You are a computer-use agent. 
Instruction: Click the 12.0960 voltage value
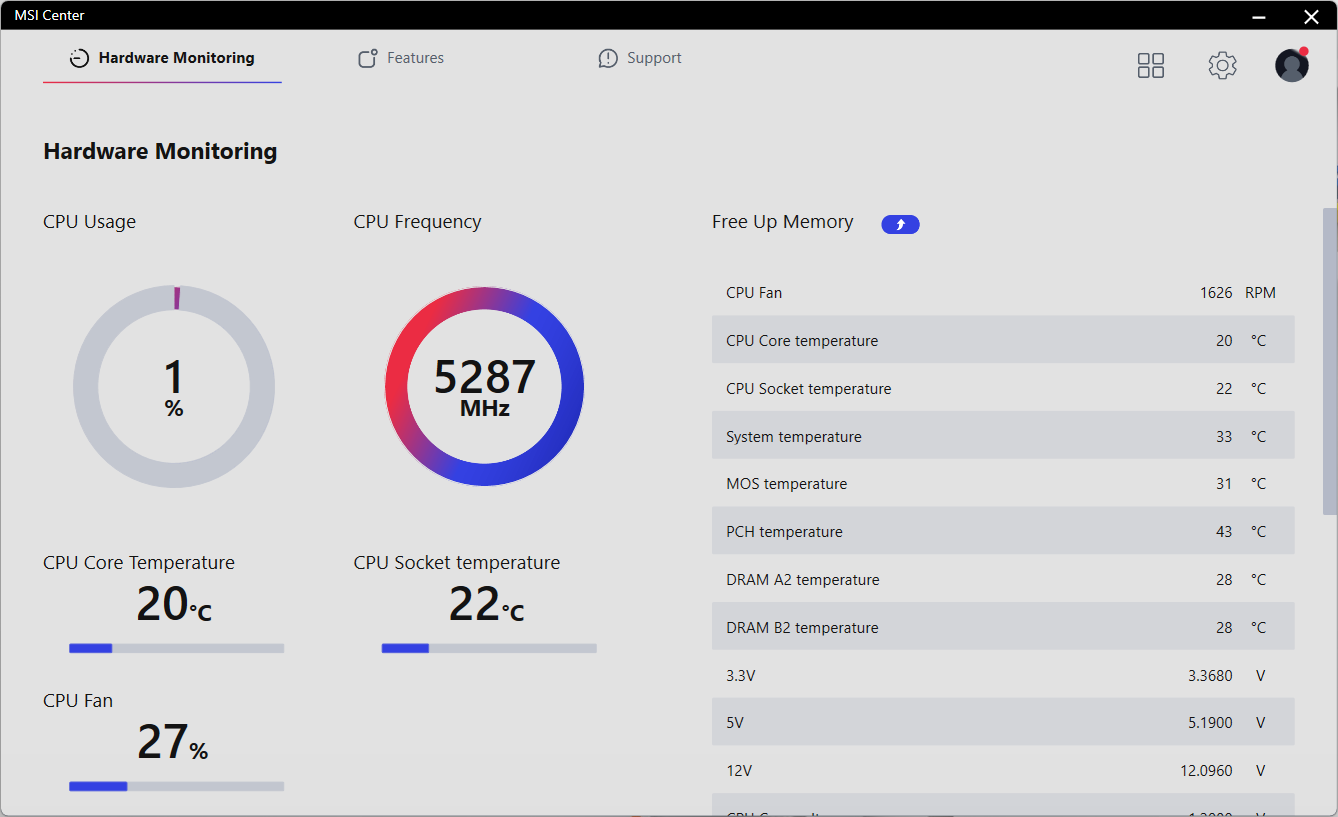coord(1206,771)
